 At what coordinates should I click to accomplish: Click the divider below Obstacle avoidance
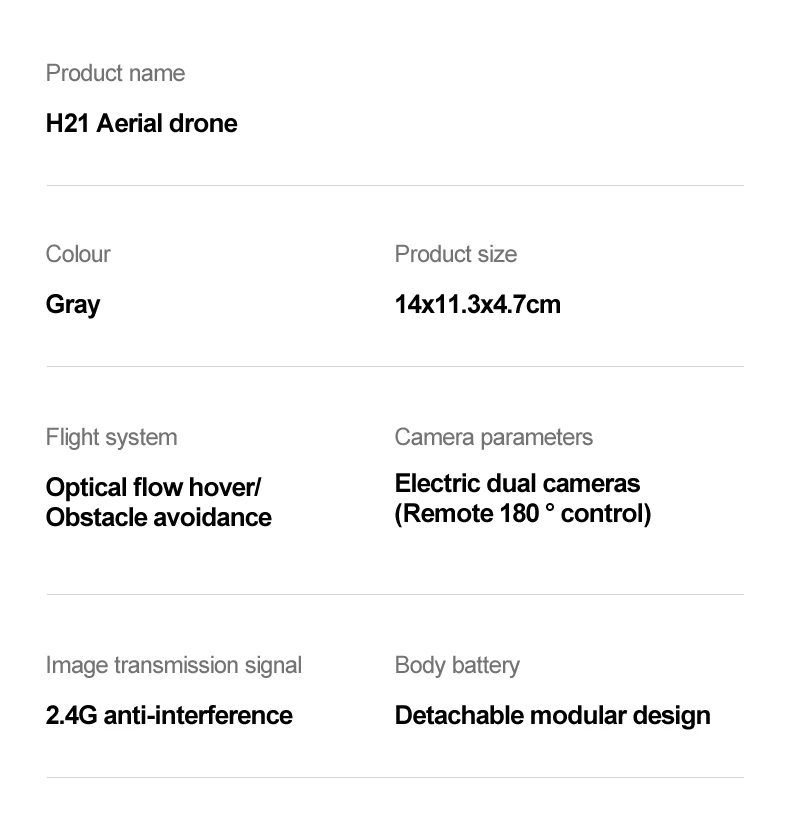click(x=395, y=594)
